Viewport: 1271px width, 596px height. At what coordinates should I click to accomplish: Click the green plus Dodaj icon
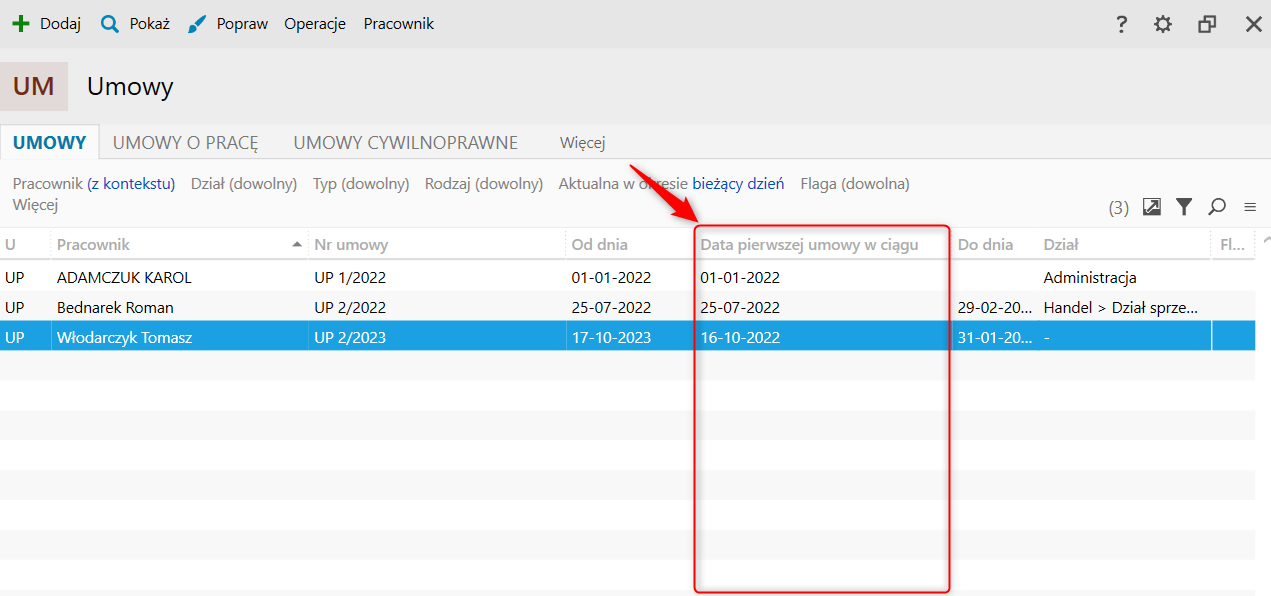(x=21, y=24)
